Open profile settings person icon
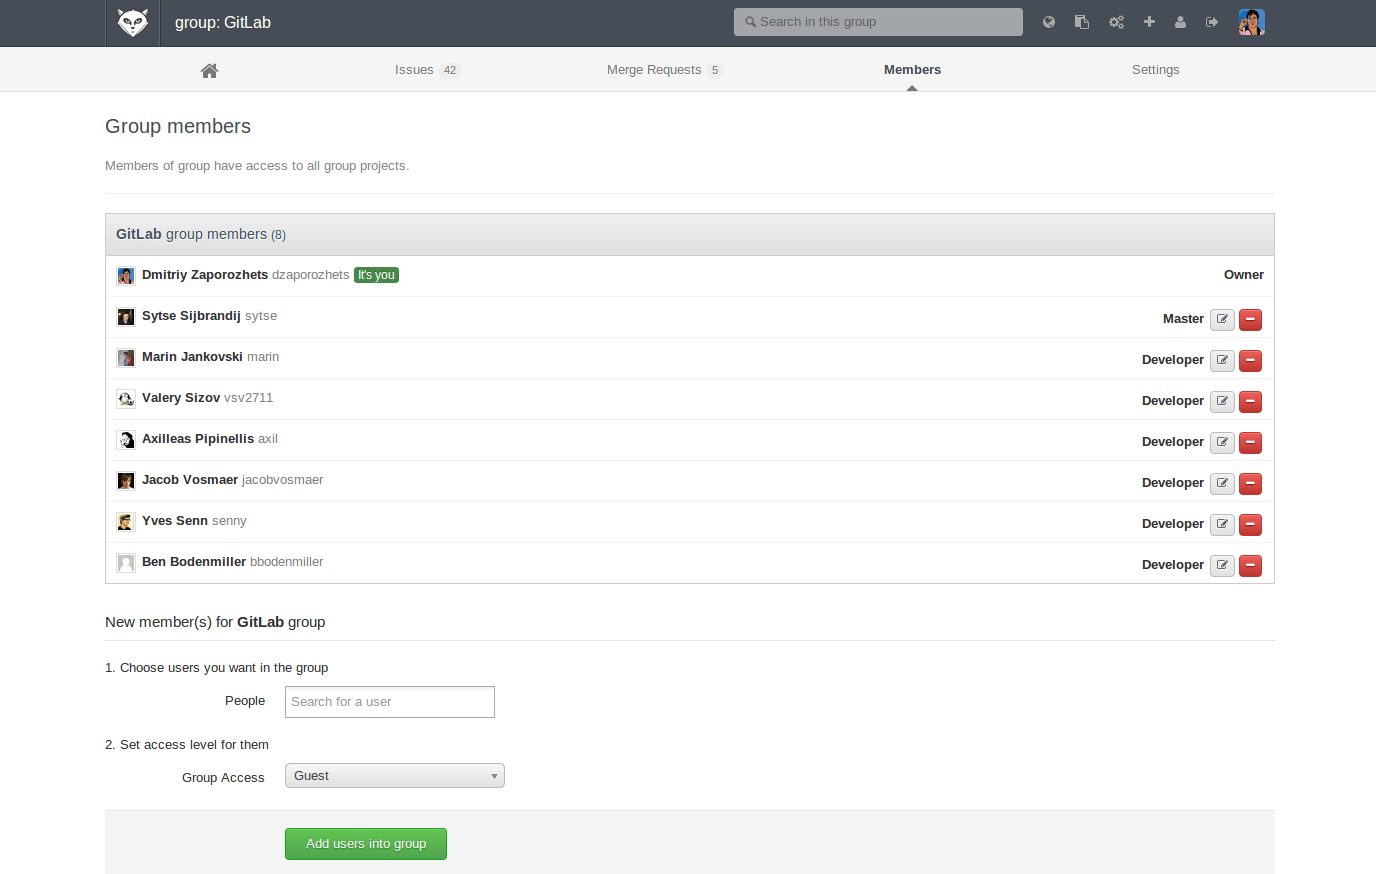Viewport: 1376px width, 874px height. coord(1180,21)
